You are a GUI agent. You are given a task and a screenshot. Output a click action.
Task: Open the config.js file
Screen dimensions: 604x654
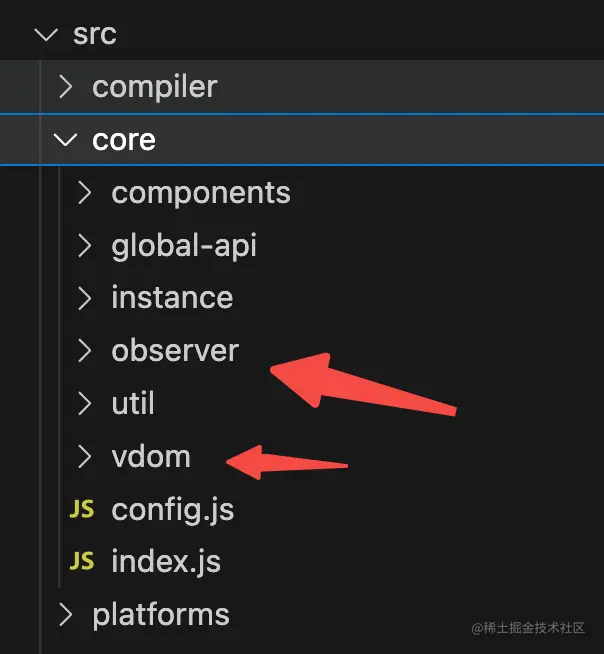pyautogui.click(x=172, y=510)
